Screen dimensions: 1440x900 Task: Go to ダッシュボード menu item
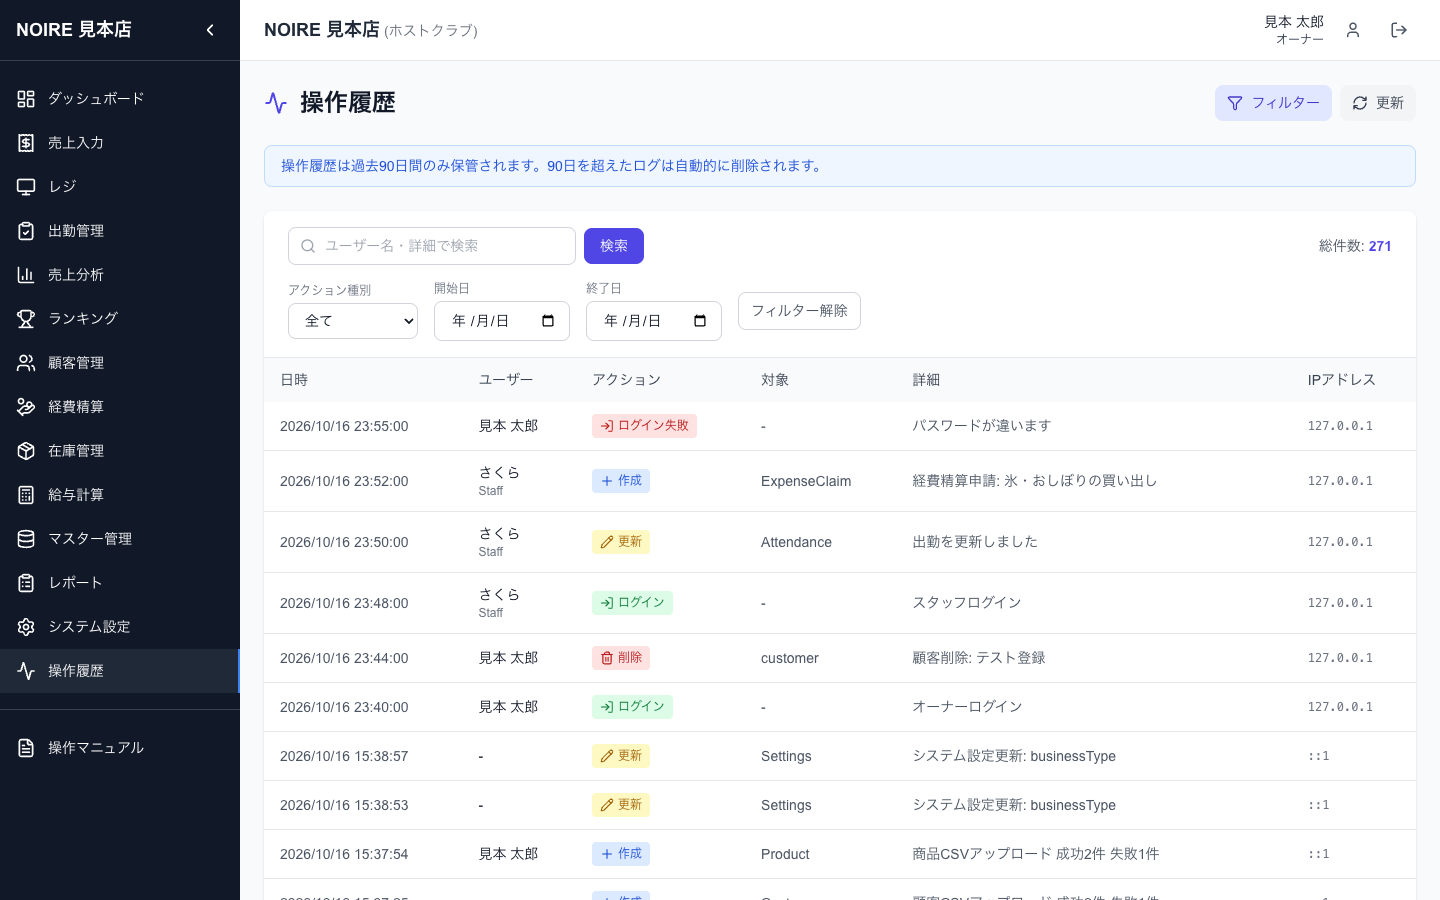[x=120, y=99]
